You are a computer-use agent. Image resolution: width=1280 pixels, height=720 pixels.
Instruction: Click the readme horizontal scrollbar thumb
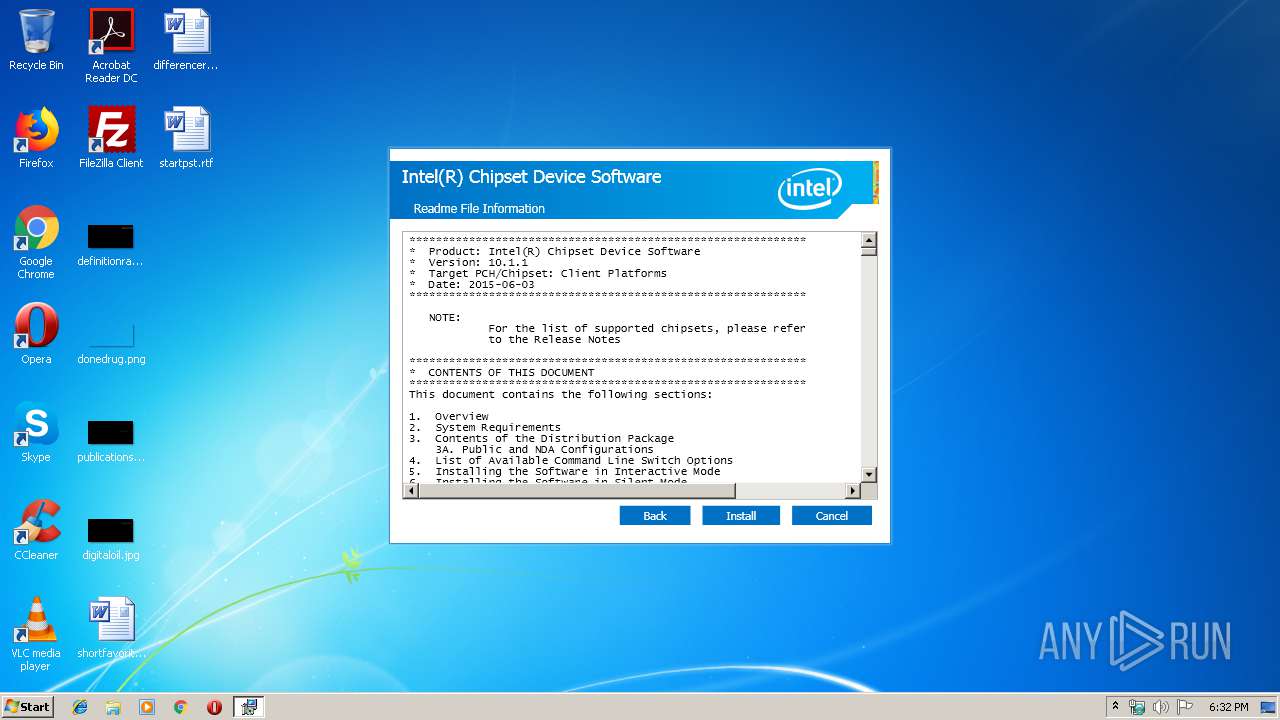[x=577, y=490]
